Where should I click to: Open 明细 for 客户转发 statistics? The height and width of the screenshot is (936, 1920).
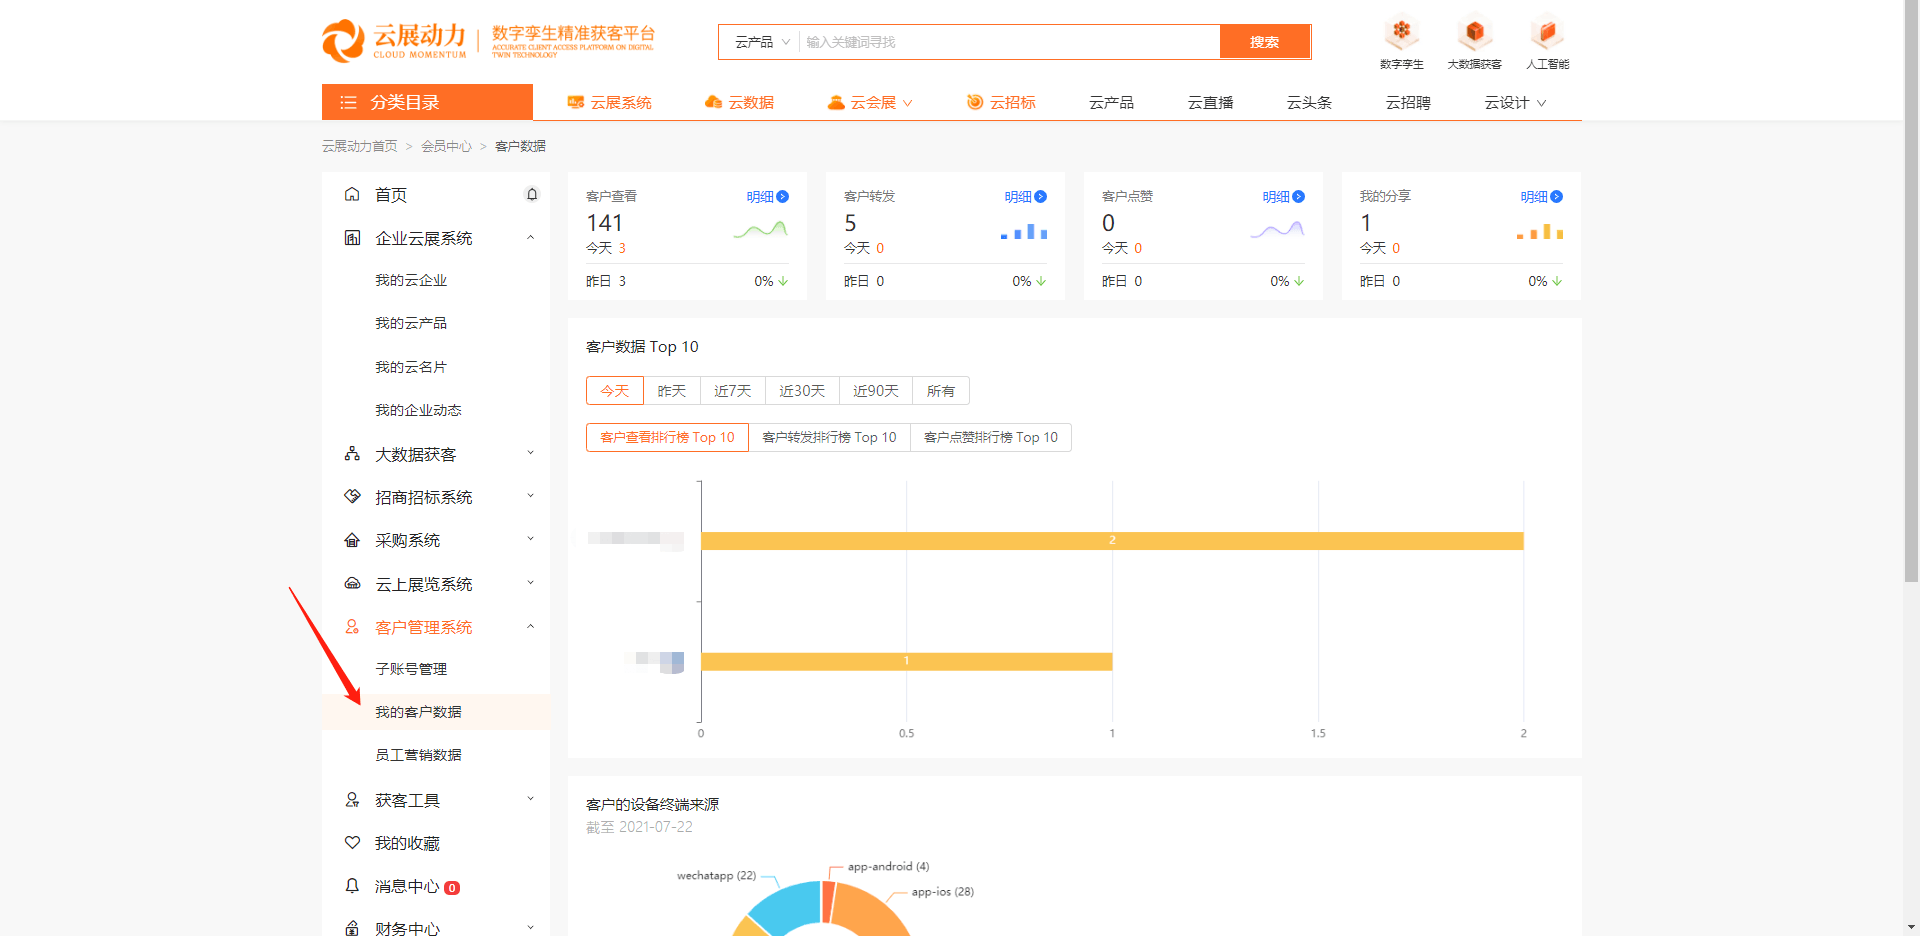point(1025,196)
